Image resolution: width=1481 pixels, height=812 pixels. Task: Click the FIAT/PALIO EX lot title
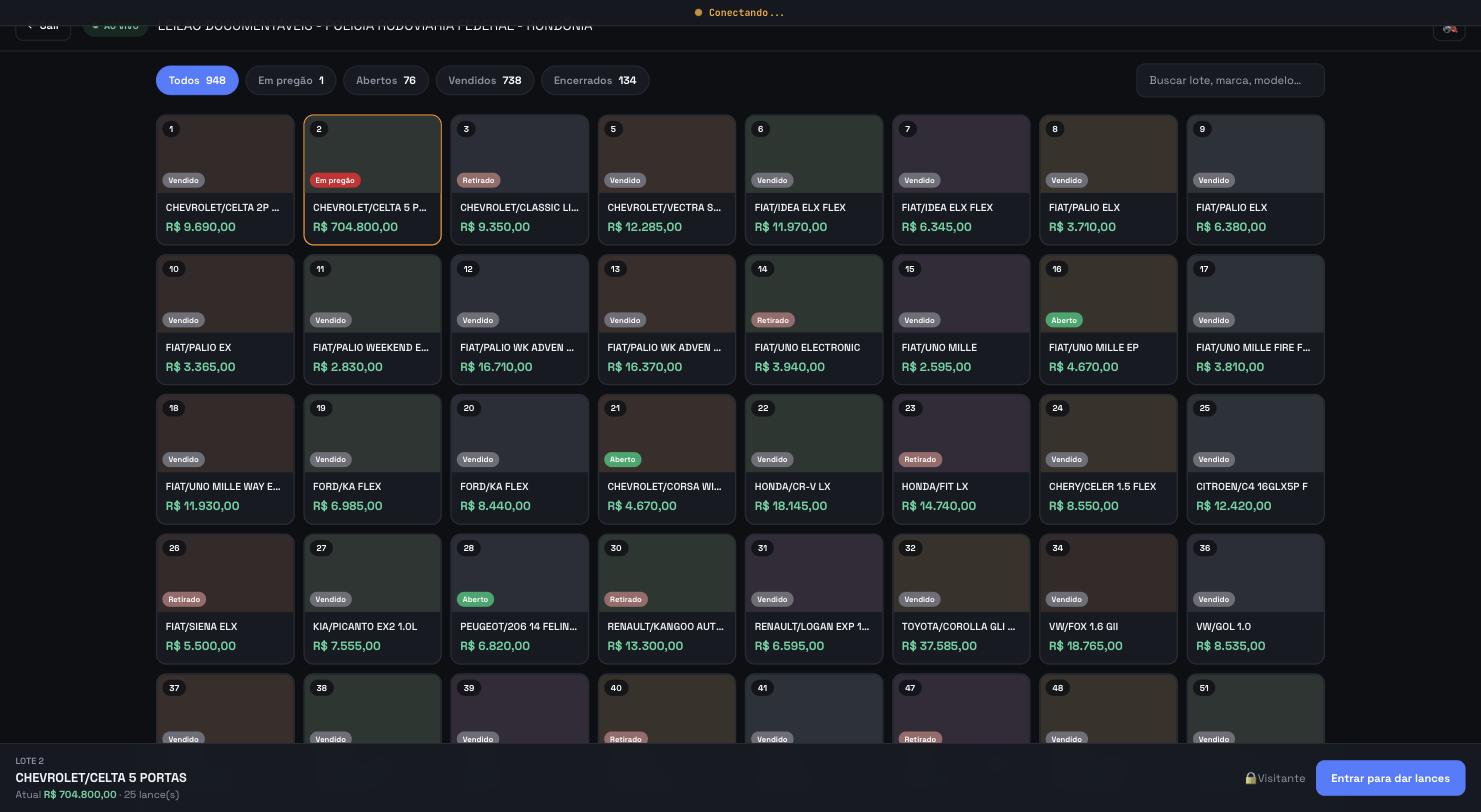[198, 348]
